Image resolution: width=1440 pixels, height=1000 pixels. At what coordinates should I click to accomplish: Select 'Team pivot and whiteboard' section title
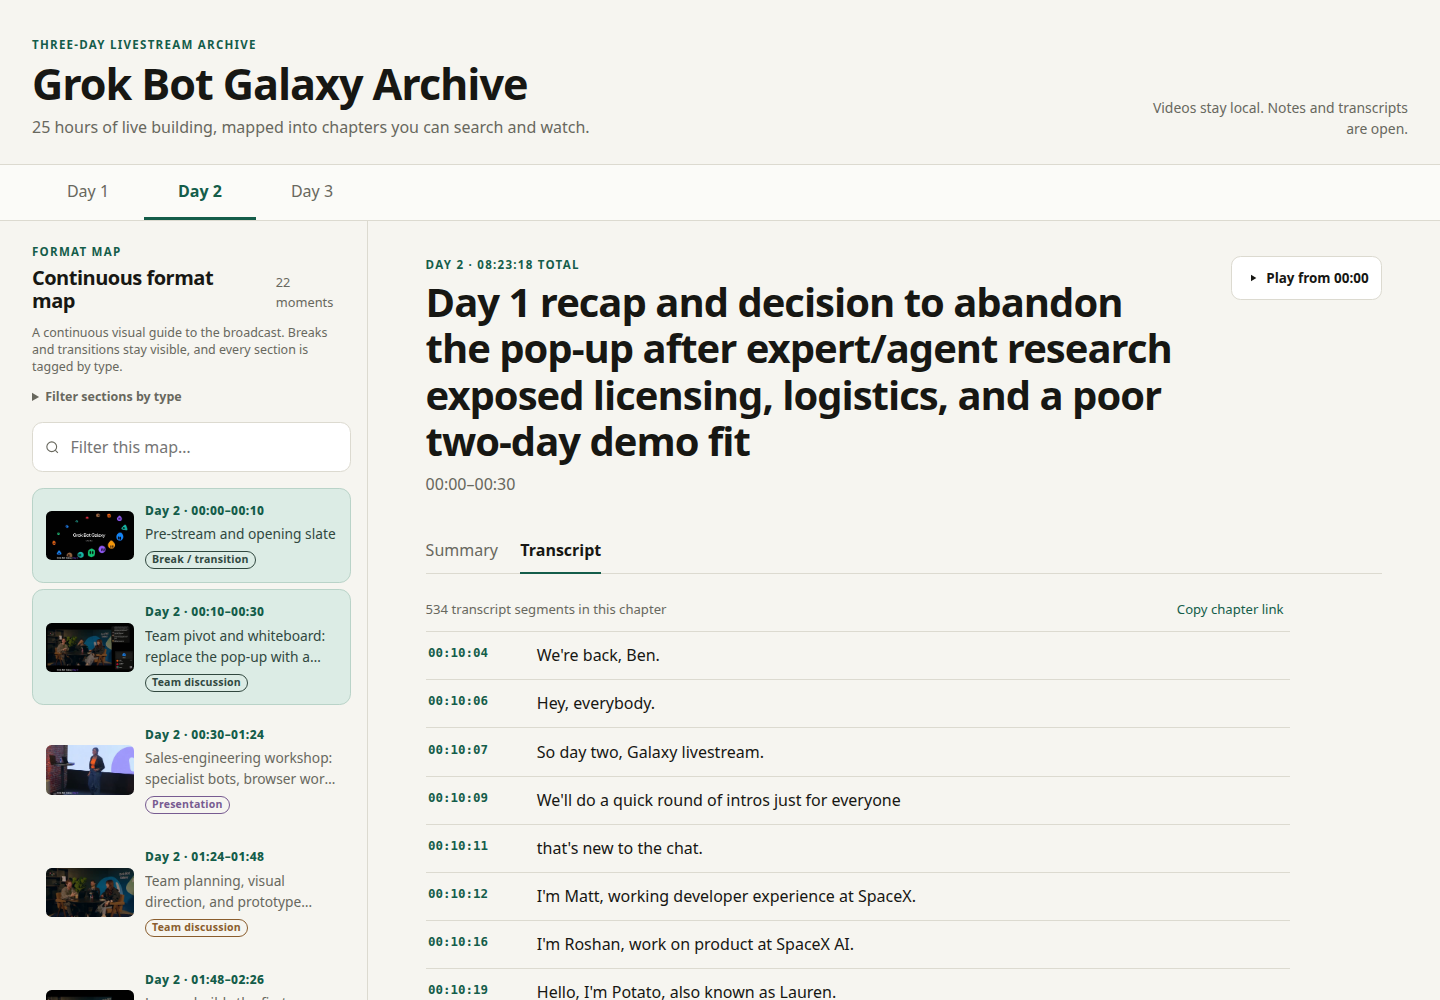click(x=235, y=646)
